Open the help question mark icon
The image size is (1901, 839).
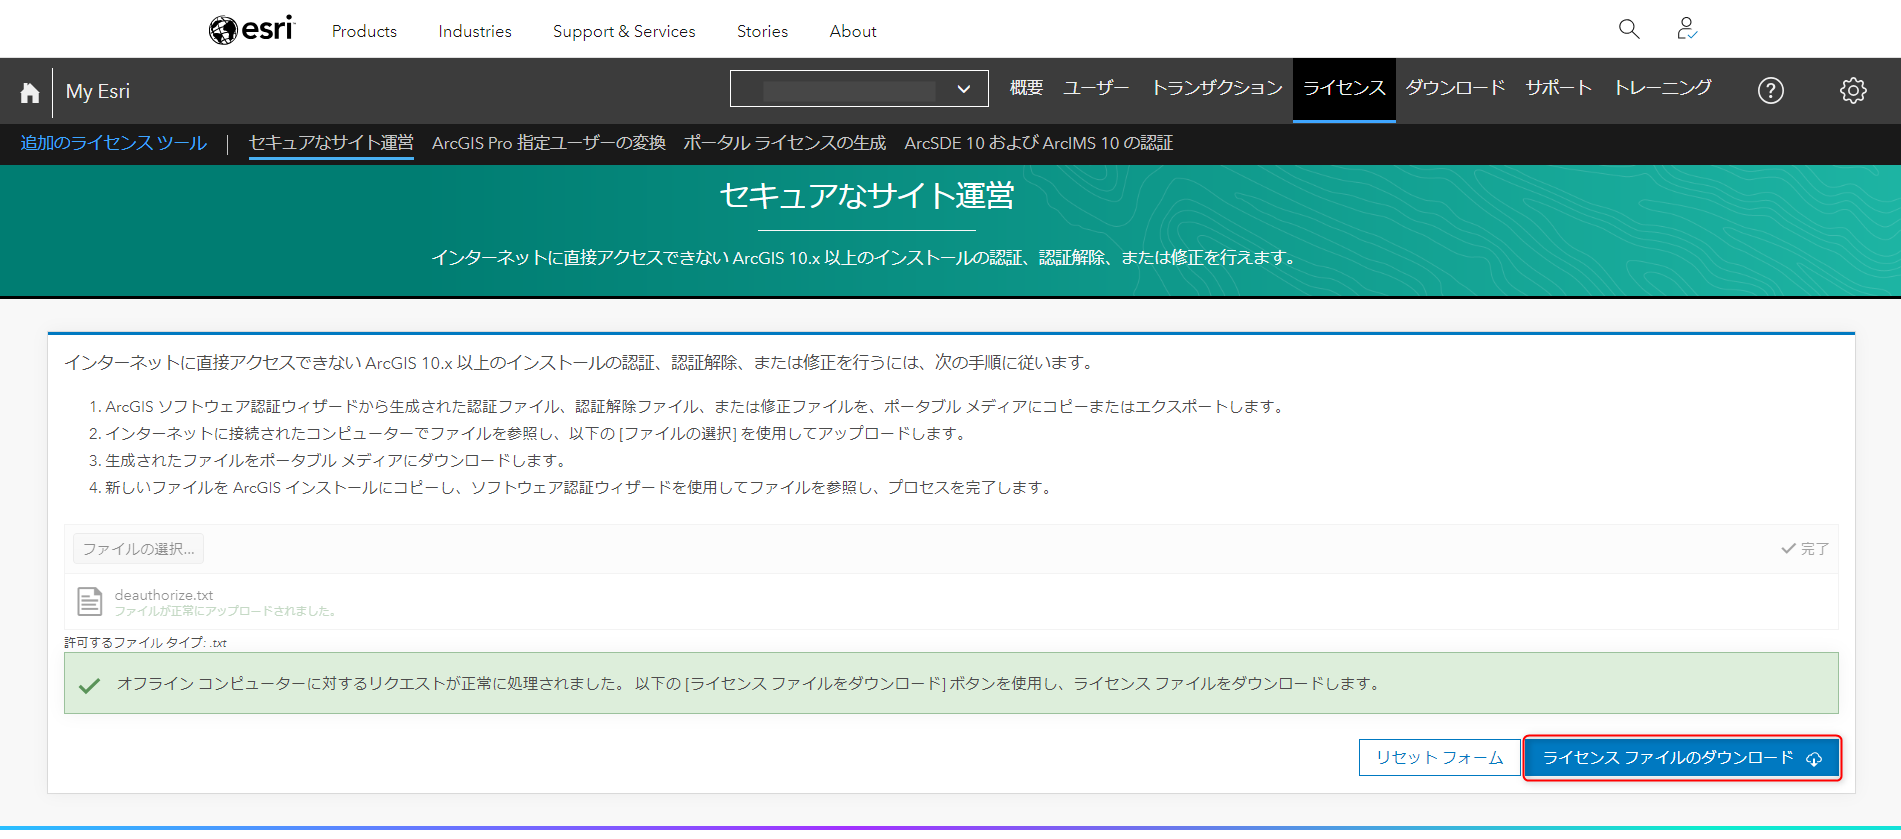coord(1770,91)
